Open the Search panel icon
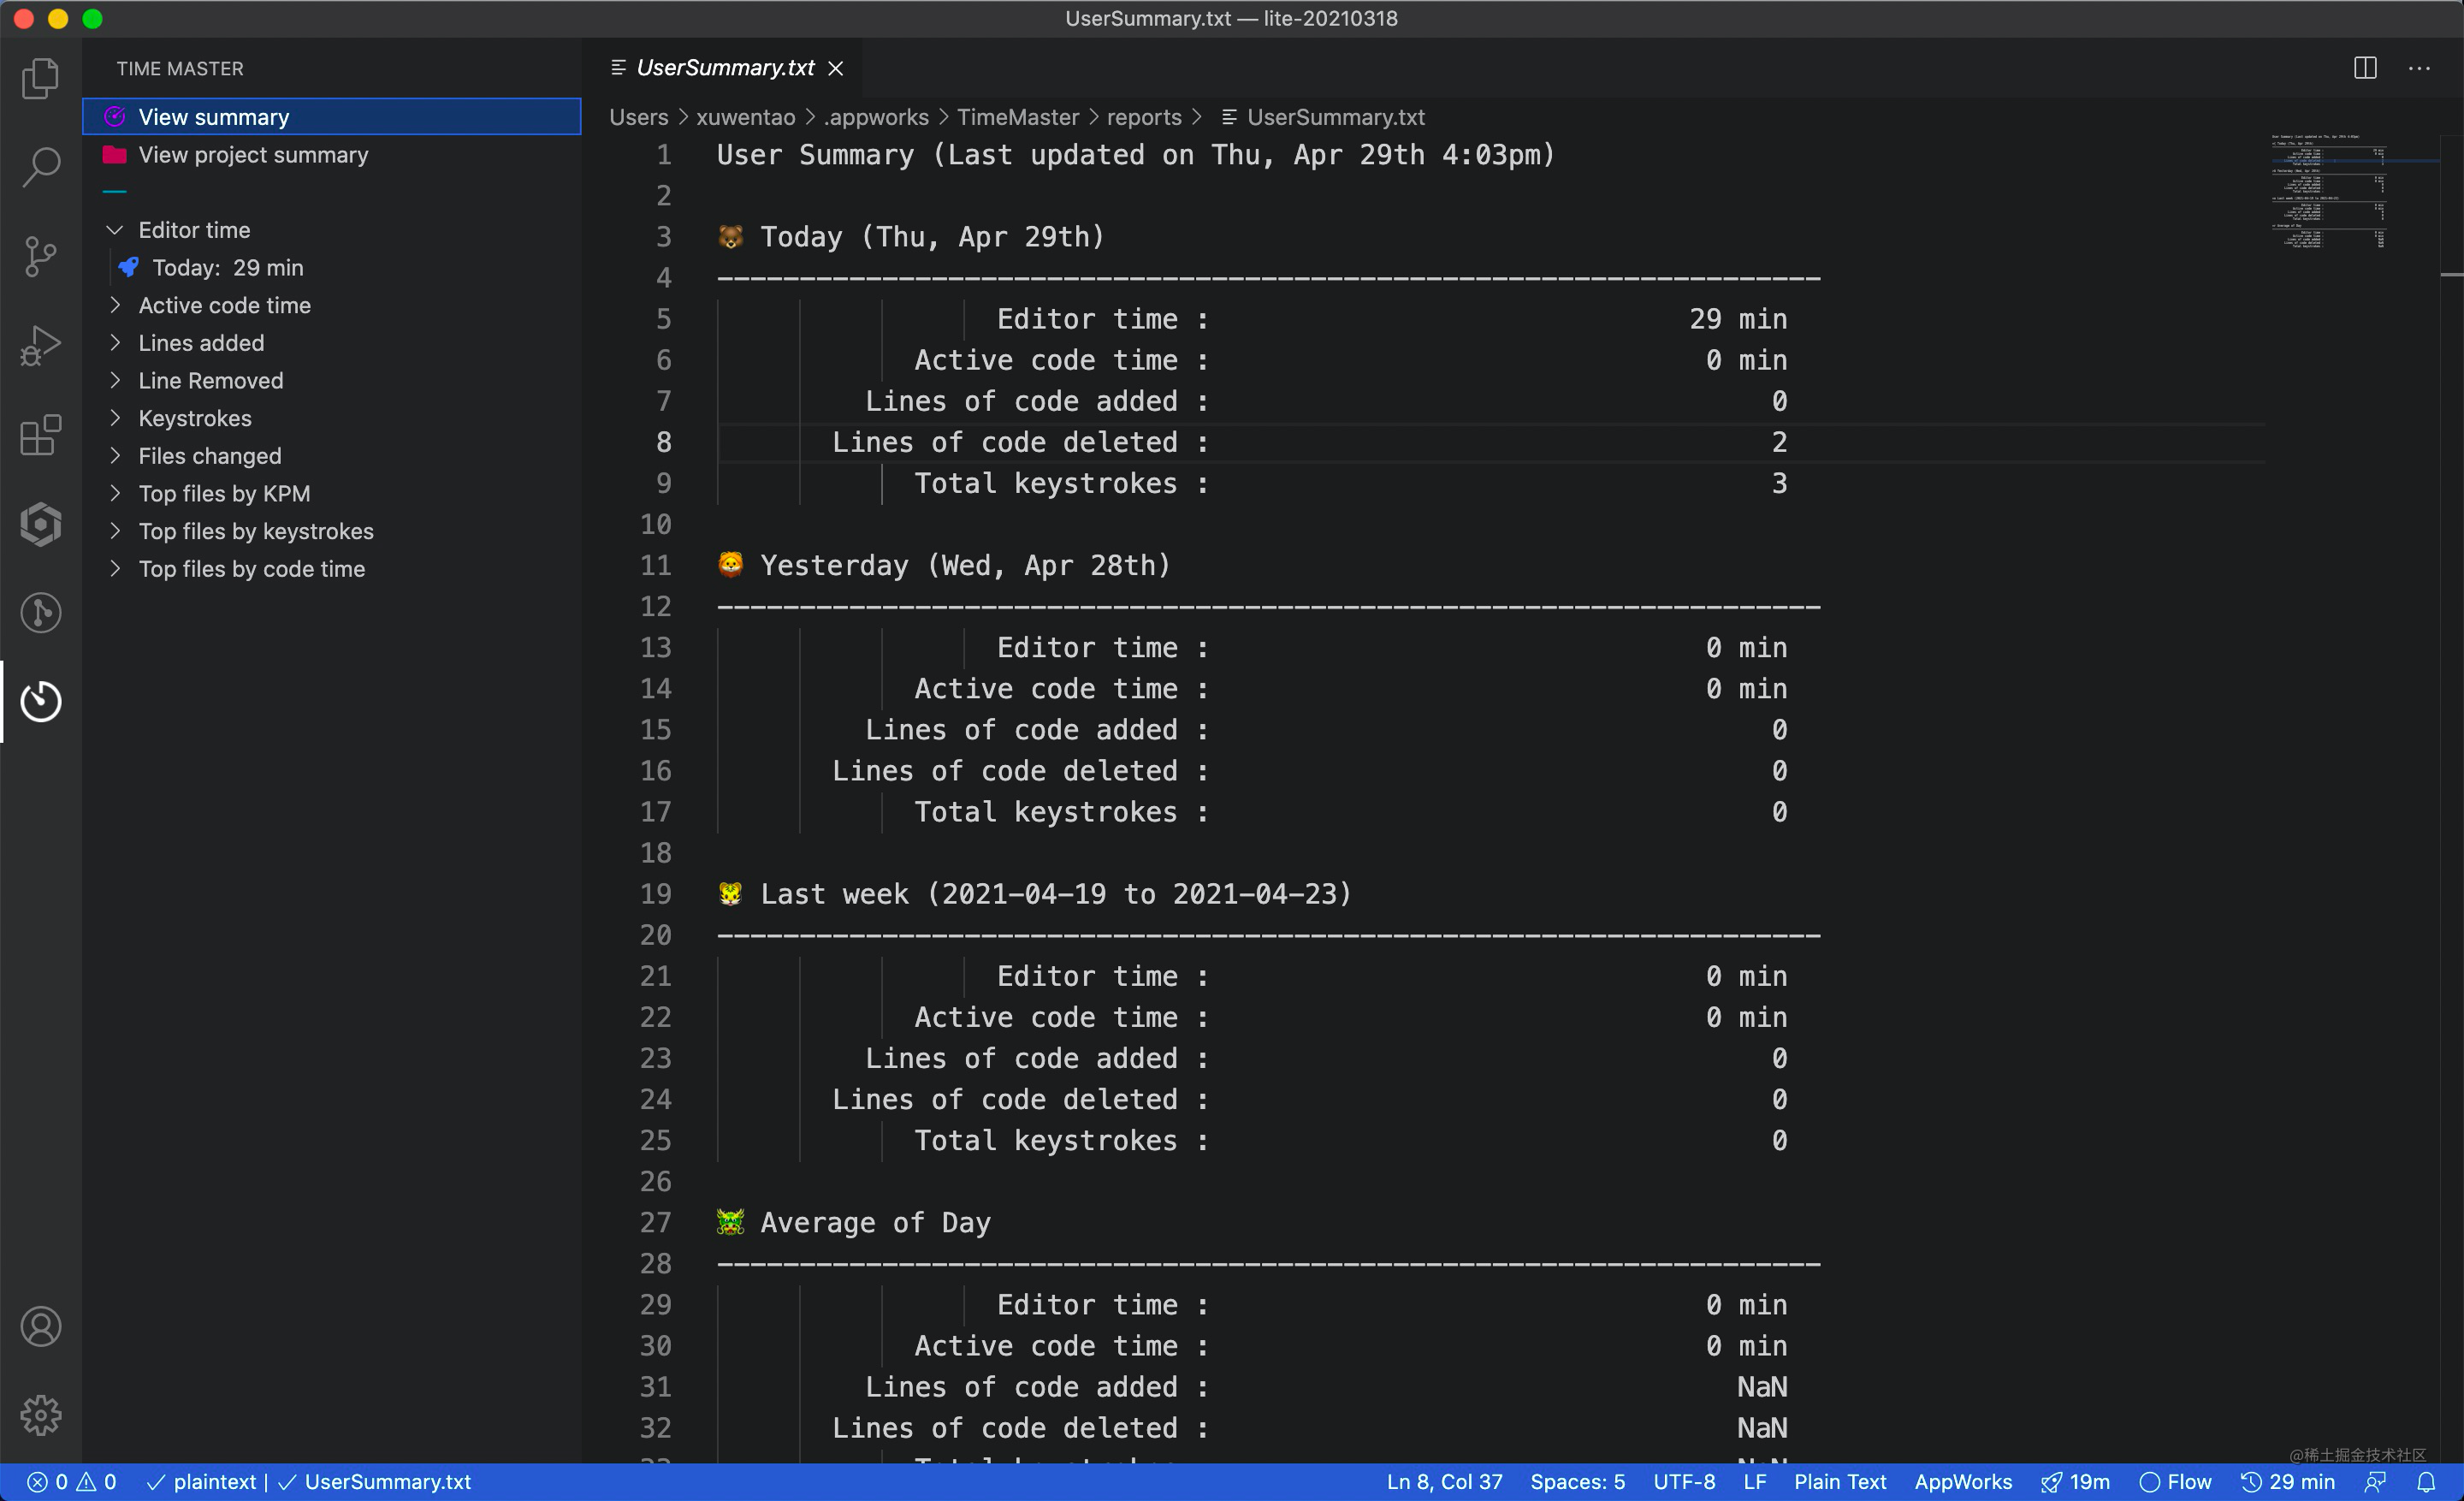The image size is (2464, 1501). pyautogui.click(x=41, y=167)
